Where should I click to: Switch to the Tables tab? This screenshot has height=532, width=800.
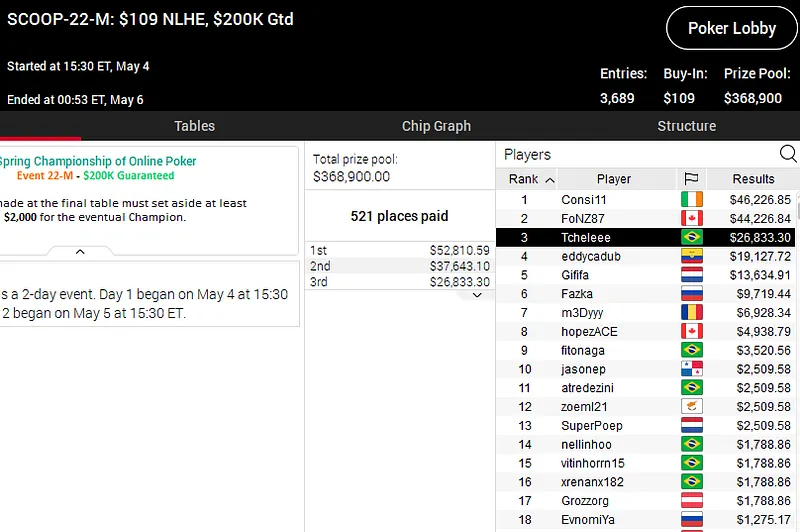(x=194, y=126)
